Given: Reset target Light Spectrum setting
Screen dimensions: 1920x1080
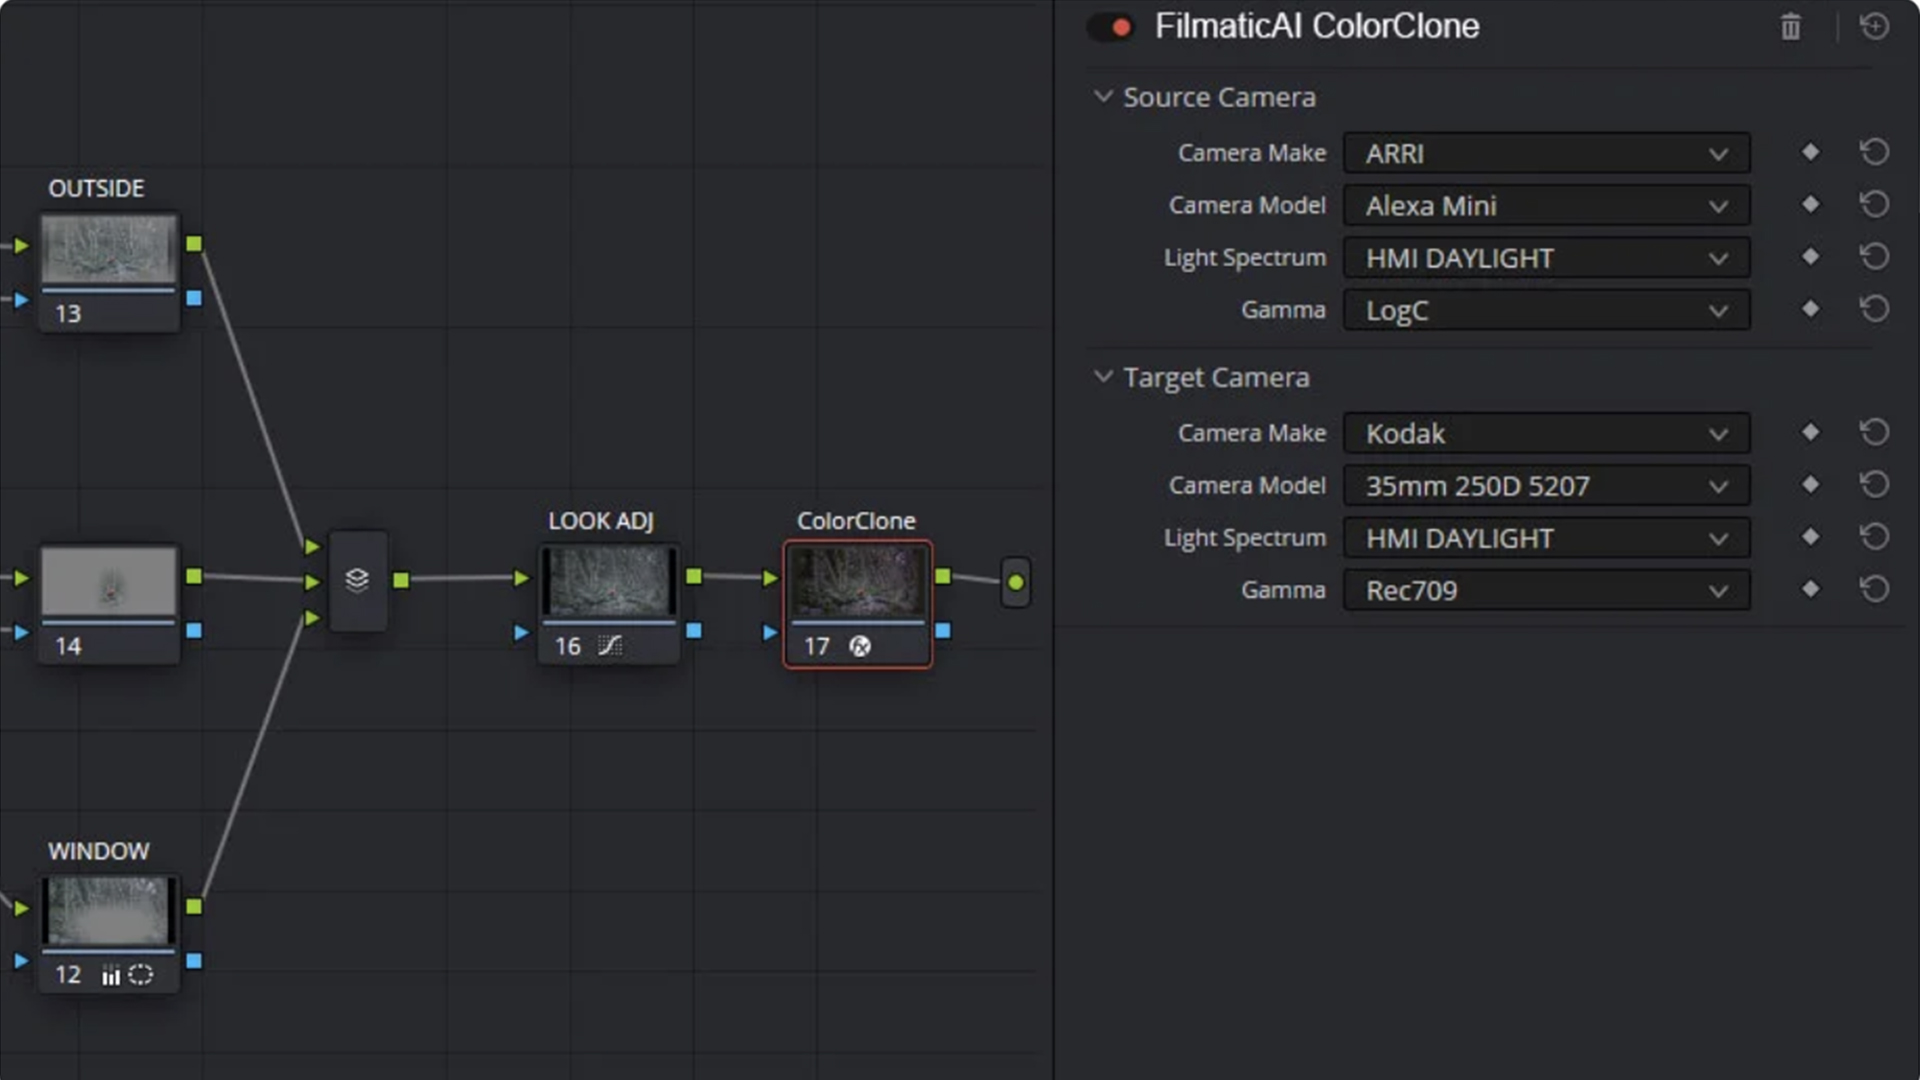Looking at the screenshot, I should click(1874, 536).
